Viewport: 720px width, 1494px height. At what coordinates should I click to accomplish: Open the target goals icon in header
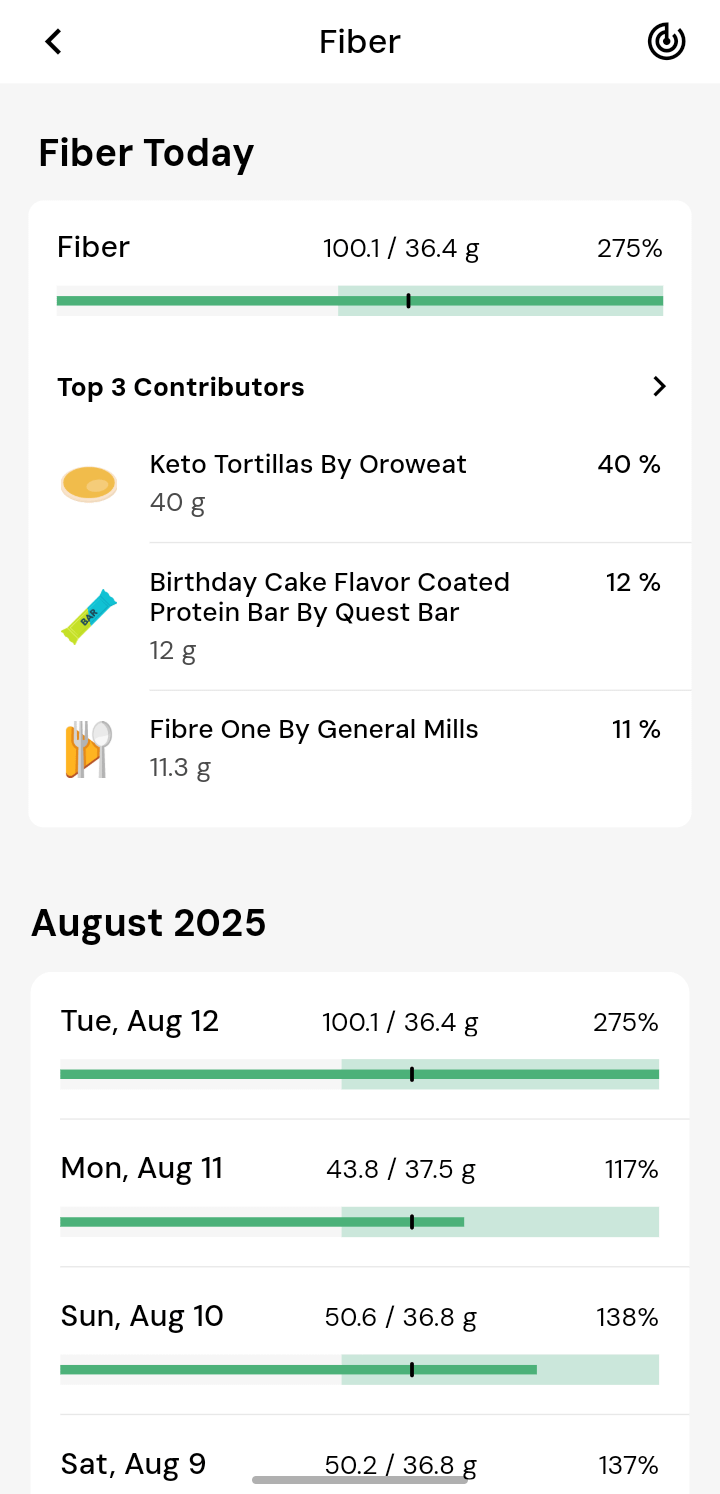pos(666,42)
